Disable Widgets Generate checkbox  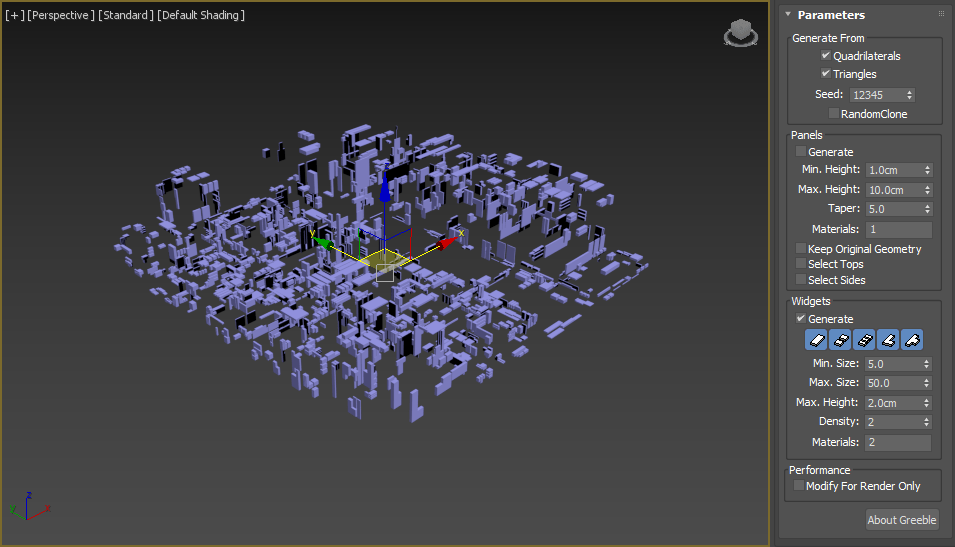point(801,319)
